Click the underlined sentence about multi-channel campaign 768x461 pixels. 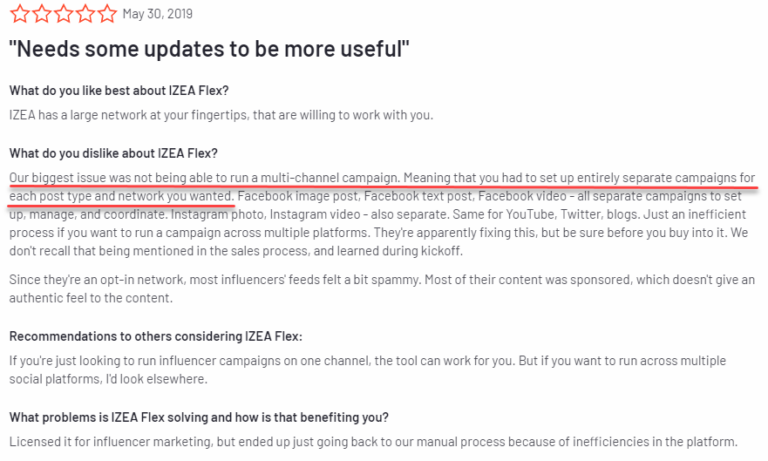click(204, 177)
